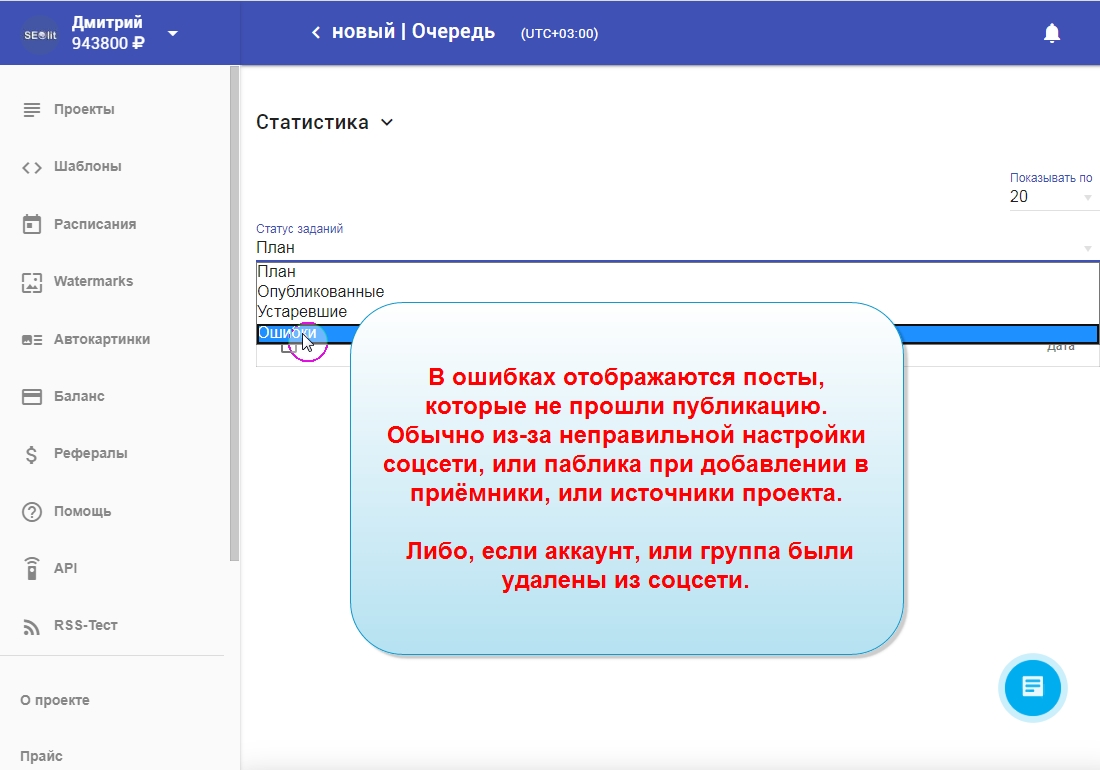Click the Баланс card icon
This screenshot has height=770, width=1100.
click(x=32, y=397)
